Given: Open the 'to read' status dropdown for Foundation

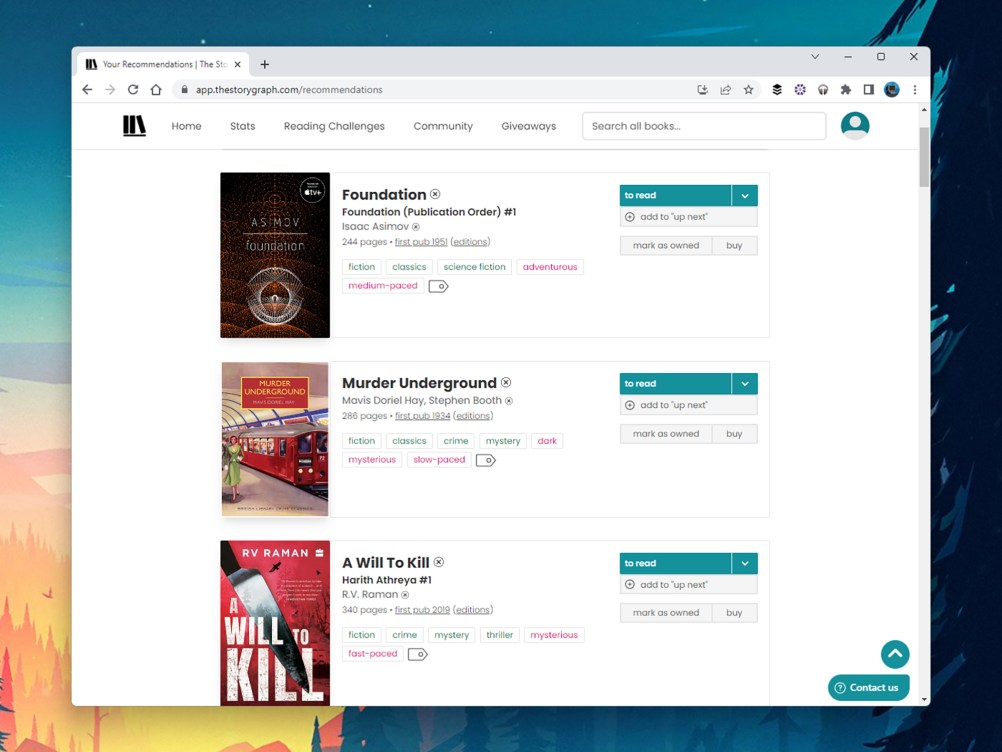Looking at the screenshot, I should coord(744,195).
